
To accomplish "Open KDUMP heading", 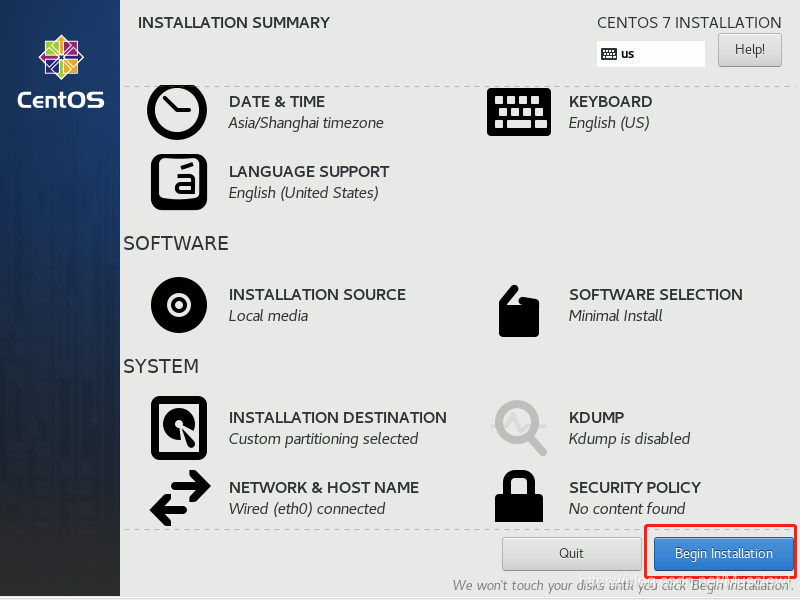I will tap(596, 417).
